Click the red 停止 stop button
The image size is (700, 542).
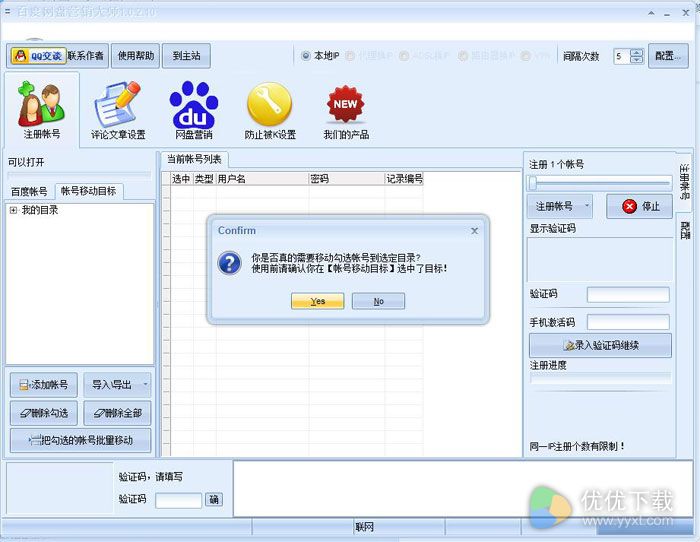(639, 206)
